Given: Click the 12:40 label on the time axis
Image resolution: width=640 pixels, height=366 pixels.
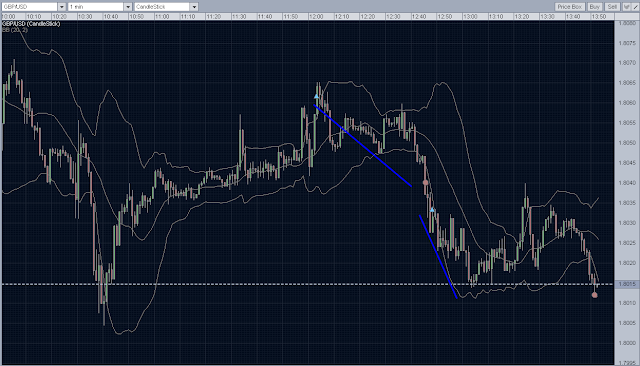Looking at the screenshot, I should (419, 17).
